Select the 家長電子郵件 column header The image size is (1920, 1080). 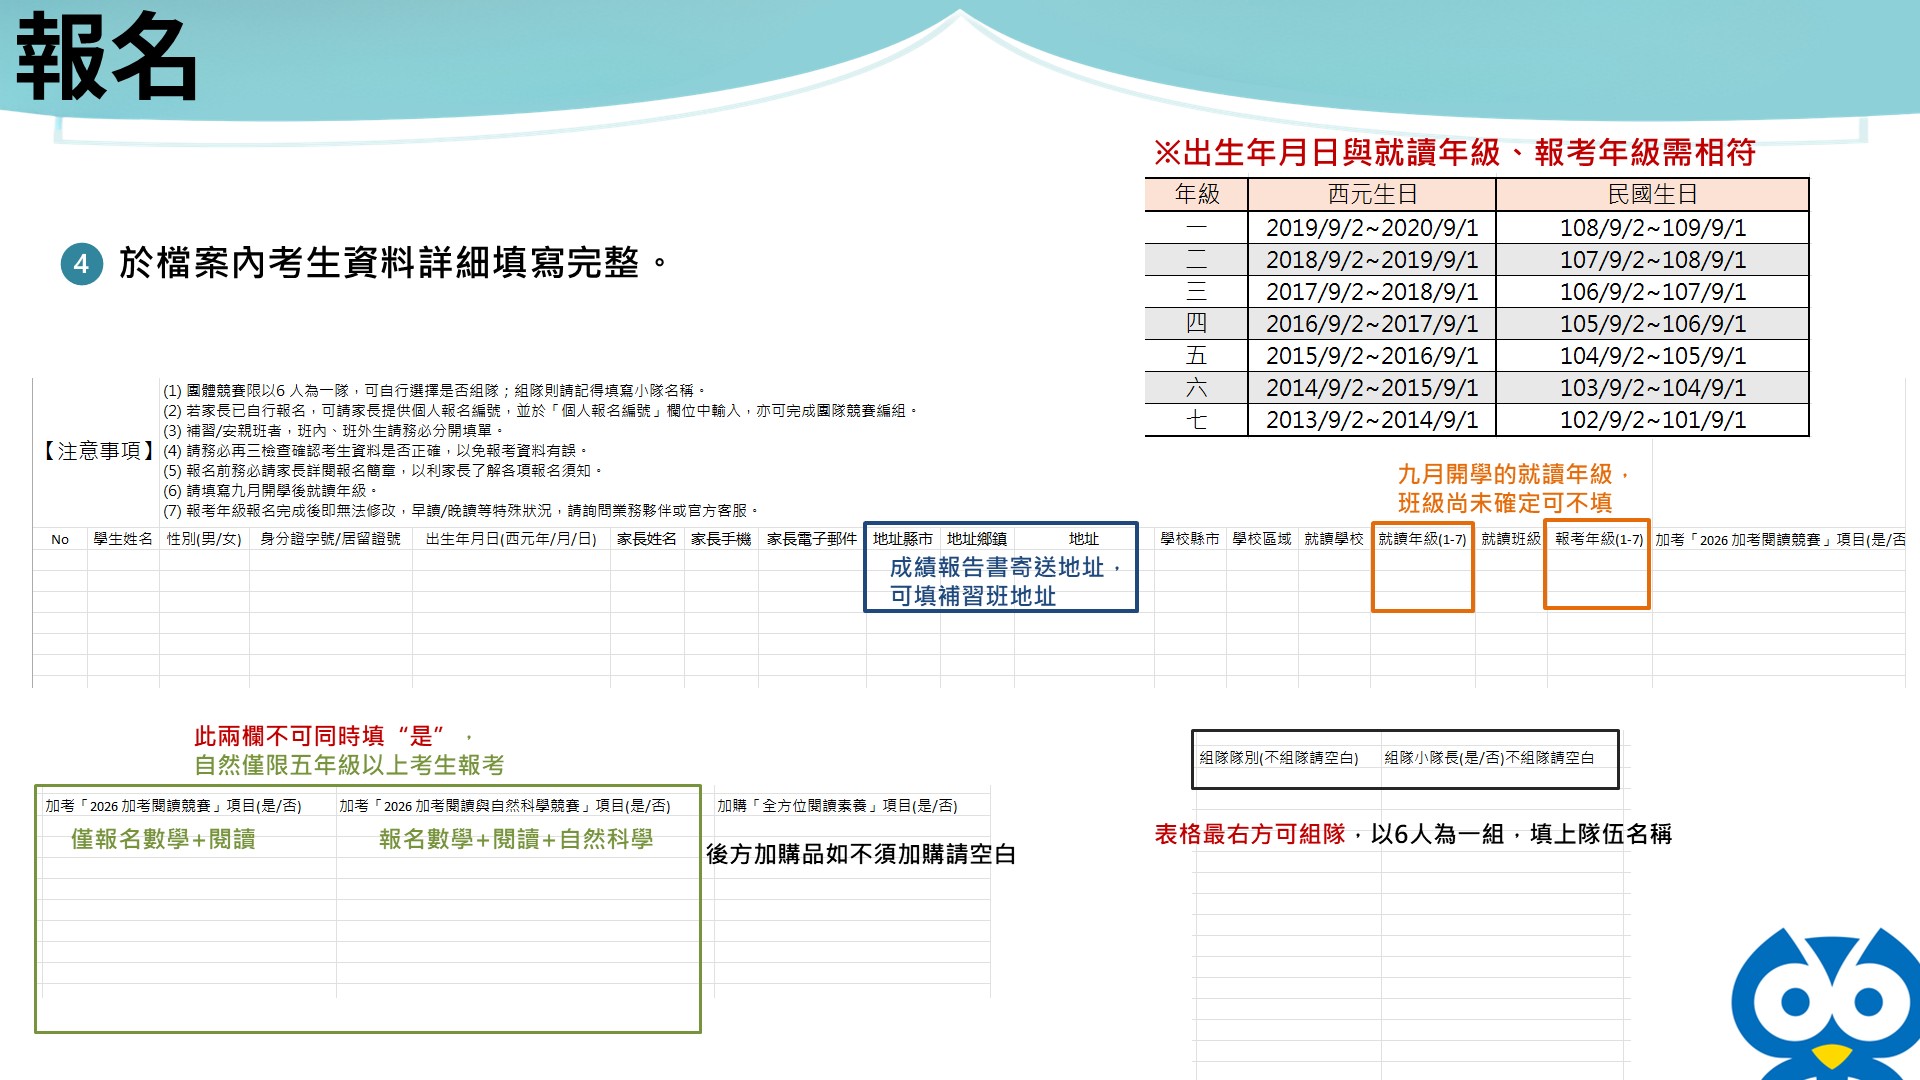(812, 539)
